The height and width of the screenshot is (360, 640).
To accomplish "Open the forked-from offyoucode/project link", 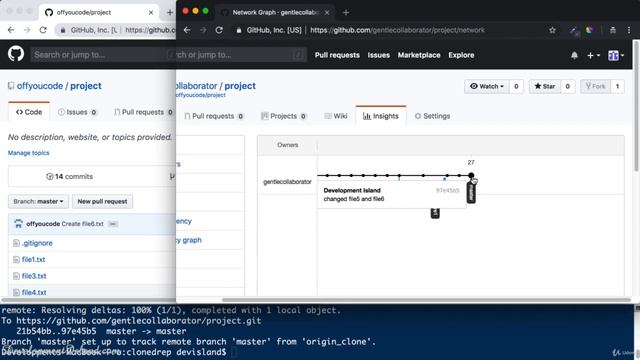I will 200,95.
